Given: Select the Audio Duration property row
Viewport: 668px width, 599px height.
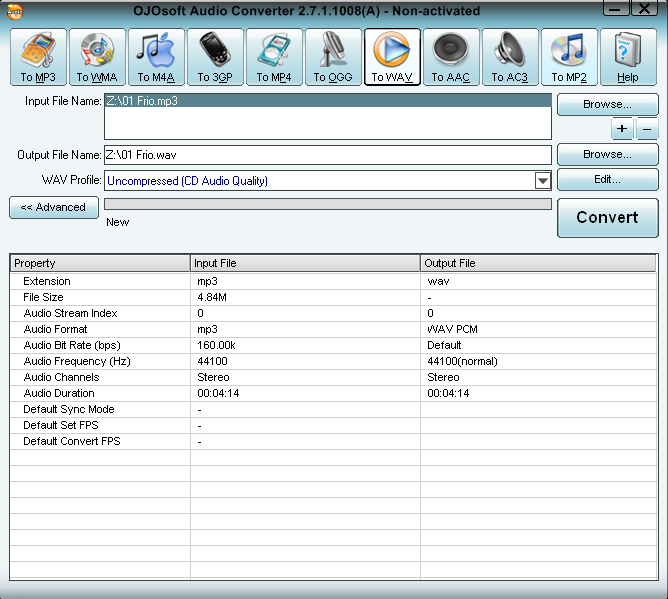Looking at the screenshot, I should tap(333, 393).
